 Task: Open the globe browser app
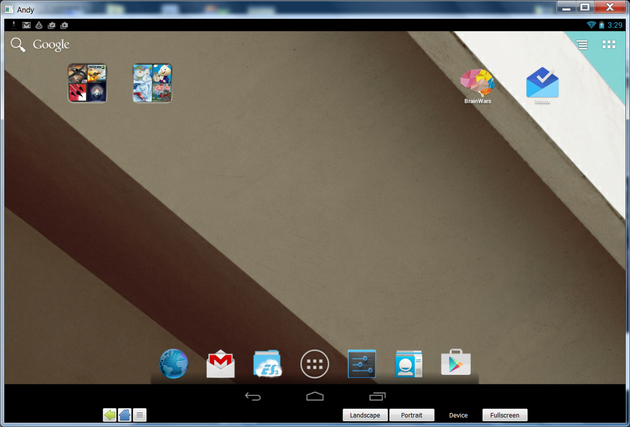(174, 364)
